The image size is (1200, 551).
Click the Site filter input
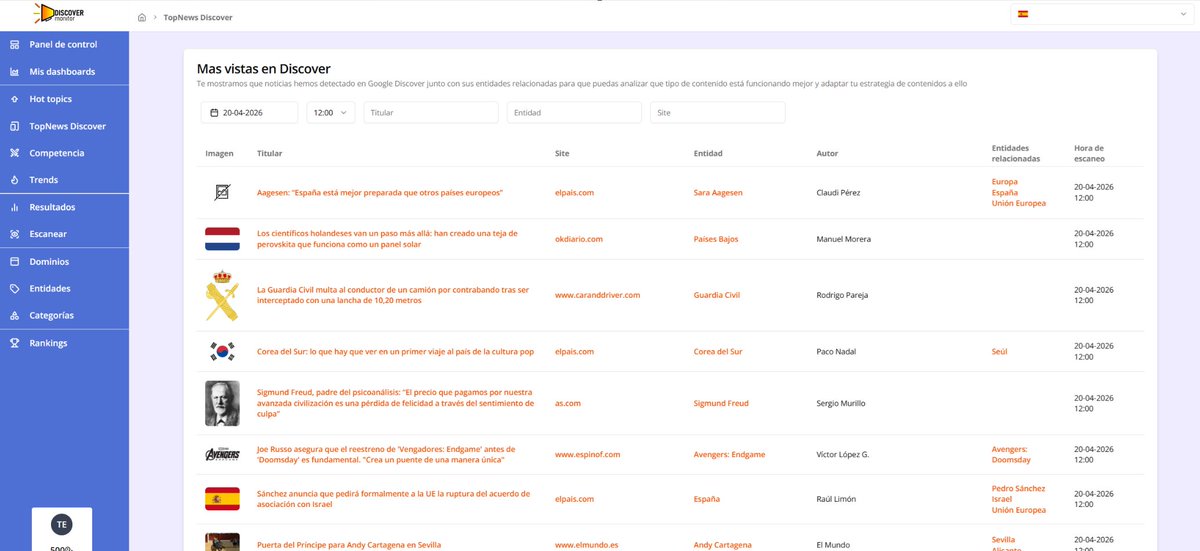tap(718, 113)
